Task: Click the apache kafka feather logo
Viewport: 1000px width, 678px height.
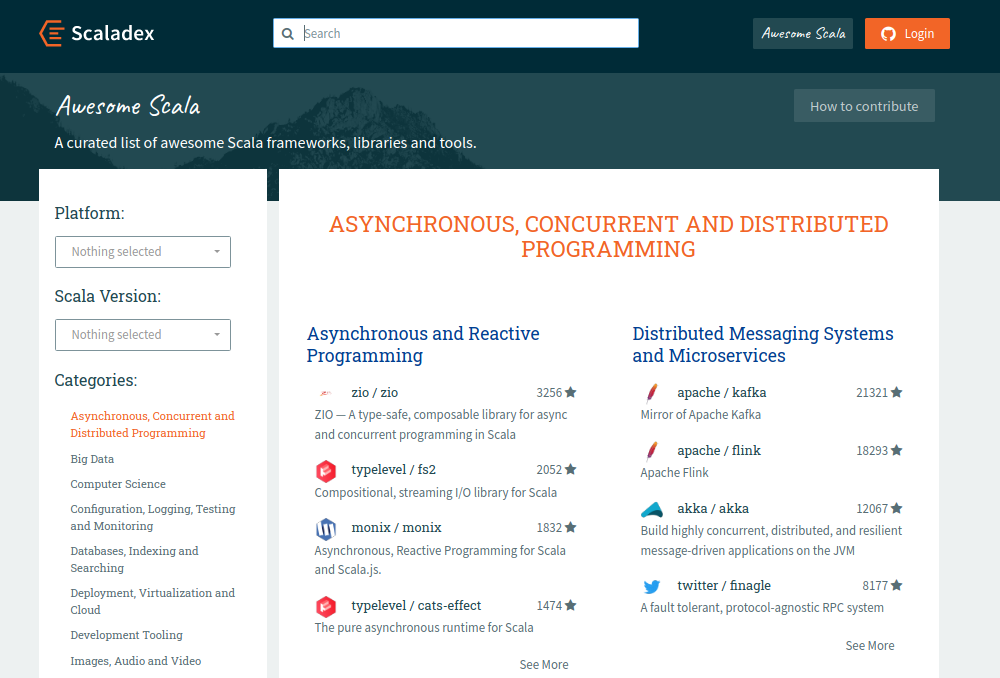Action: click(x=651, y=393)
